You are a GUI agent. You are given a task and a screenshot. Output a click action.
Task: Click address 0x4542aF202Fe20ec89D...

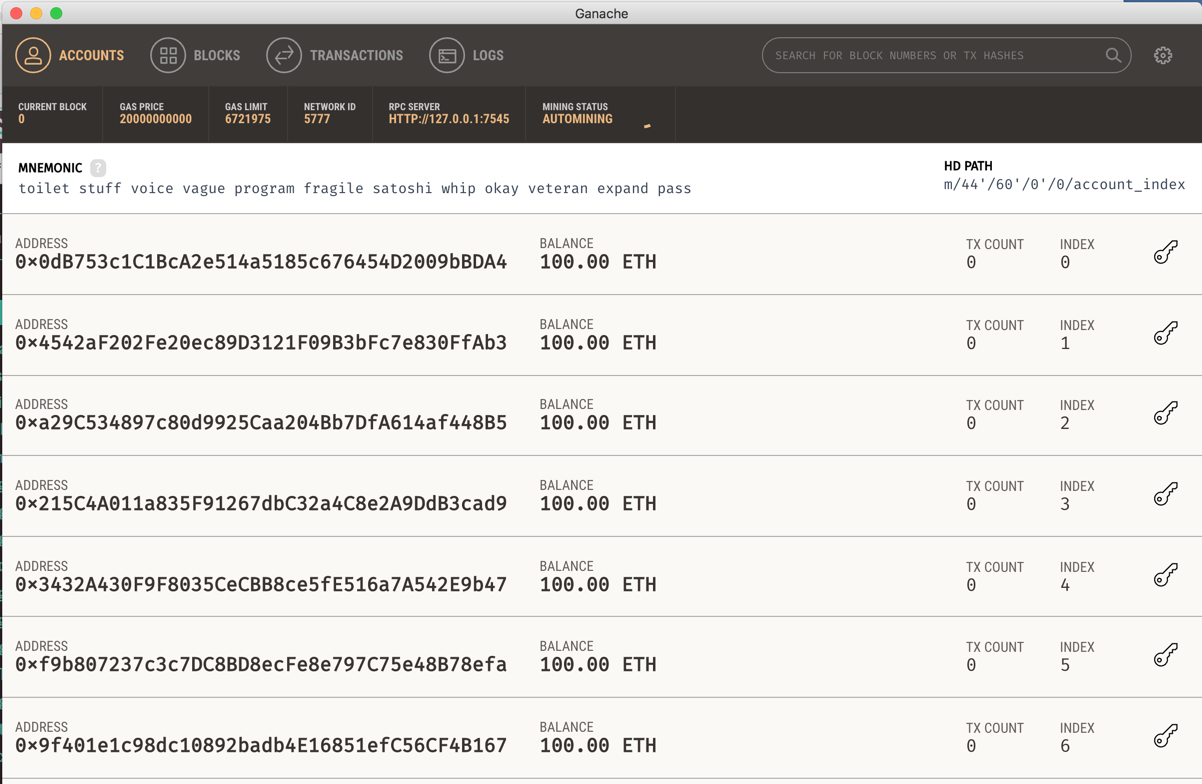coord(261,343)
